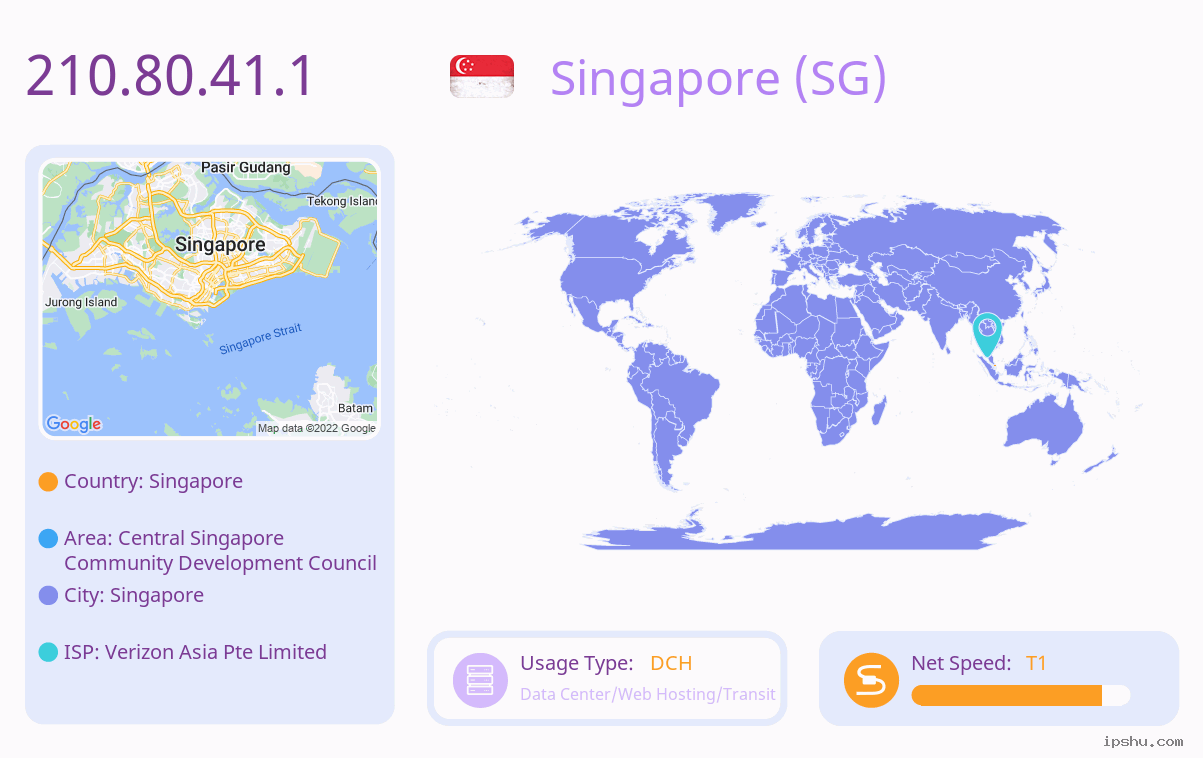
Task: Click the ipshu.com text
Action: coord(1143,741)
